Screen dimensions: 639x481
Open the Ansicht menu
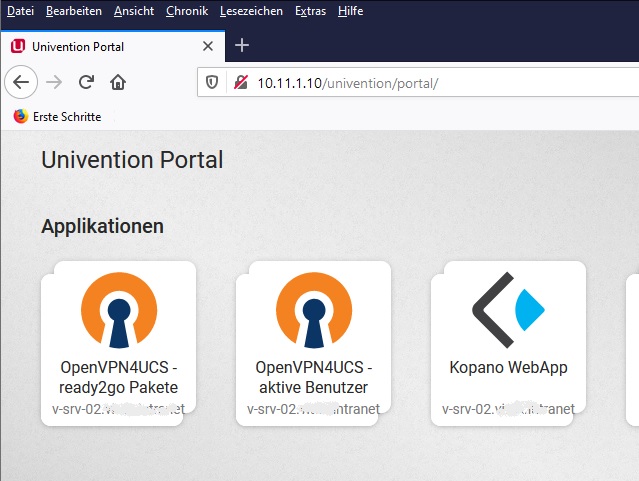point(134,11)
